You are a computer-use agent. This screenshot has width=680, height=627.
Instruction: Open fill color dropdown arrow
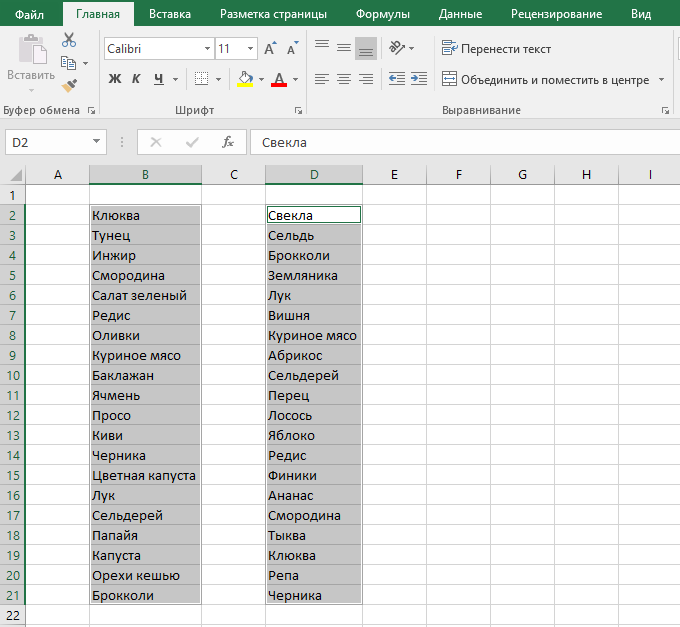(x=261, y=79)
